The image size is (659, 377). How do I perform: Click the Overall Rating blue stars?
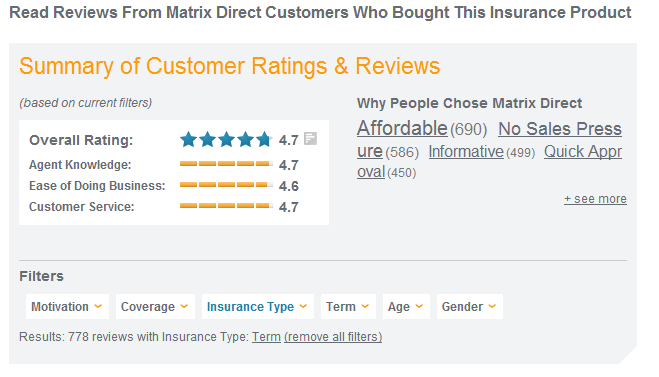click(226, 140)
